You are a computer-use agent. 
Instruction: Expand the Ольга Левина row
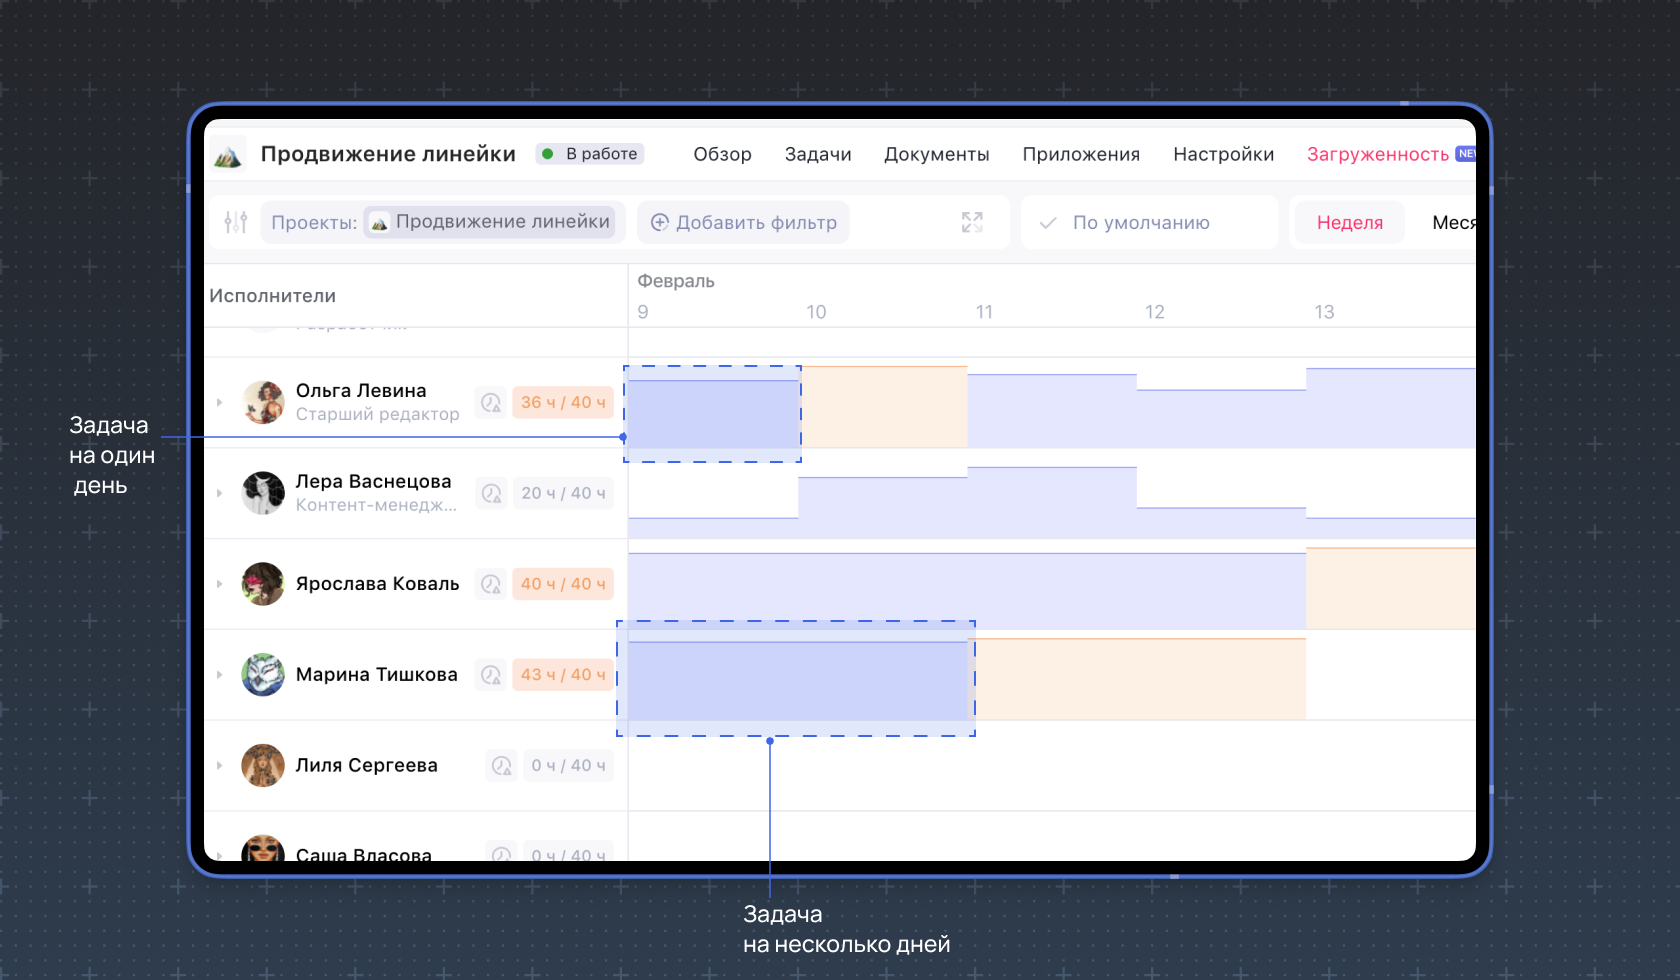[220, 402]
